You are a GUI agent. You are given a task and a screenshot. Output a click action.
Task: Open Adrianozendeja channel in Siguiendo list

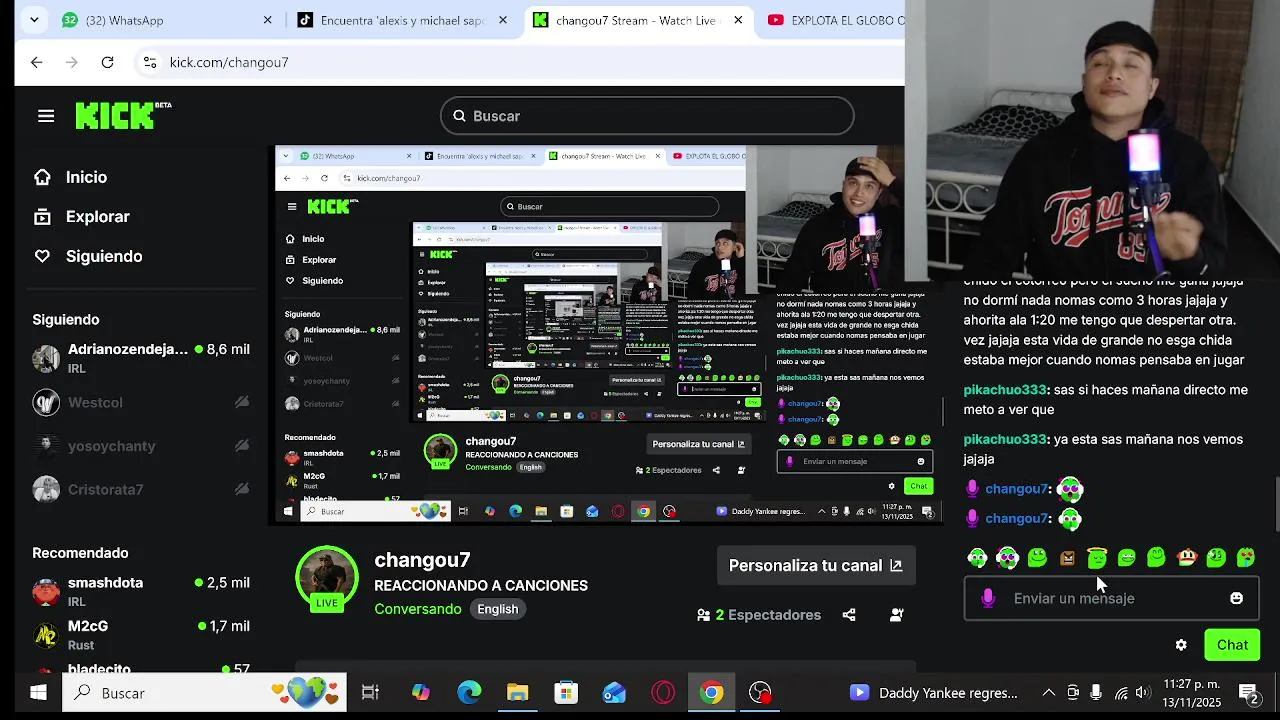[141, 358]
